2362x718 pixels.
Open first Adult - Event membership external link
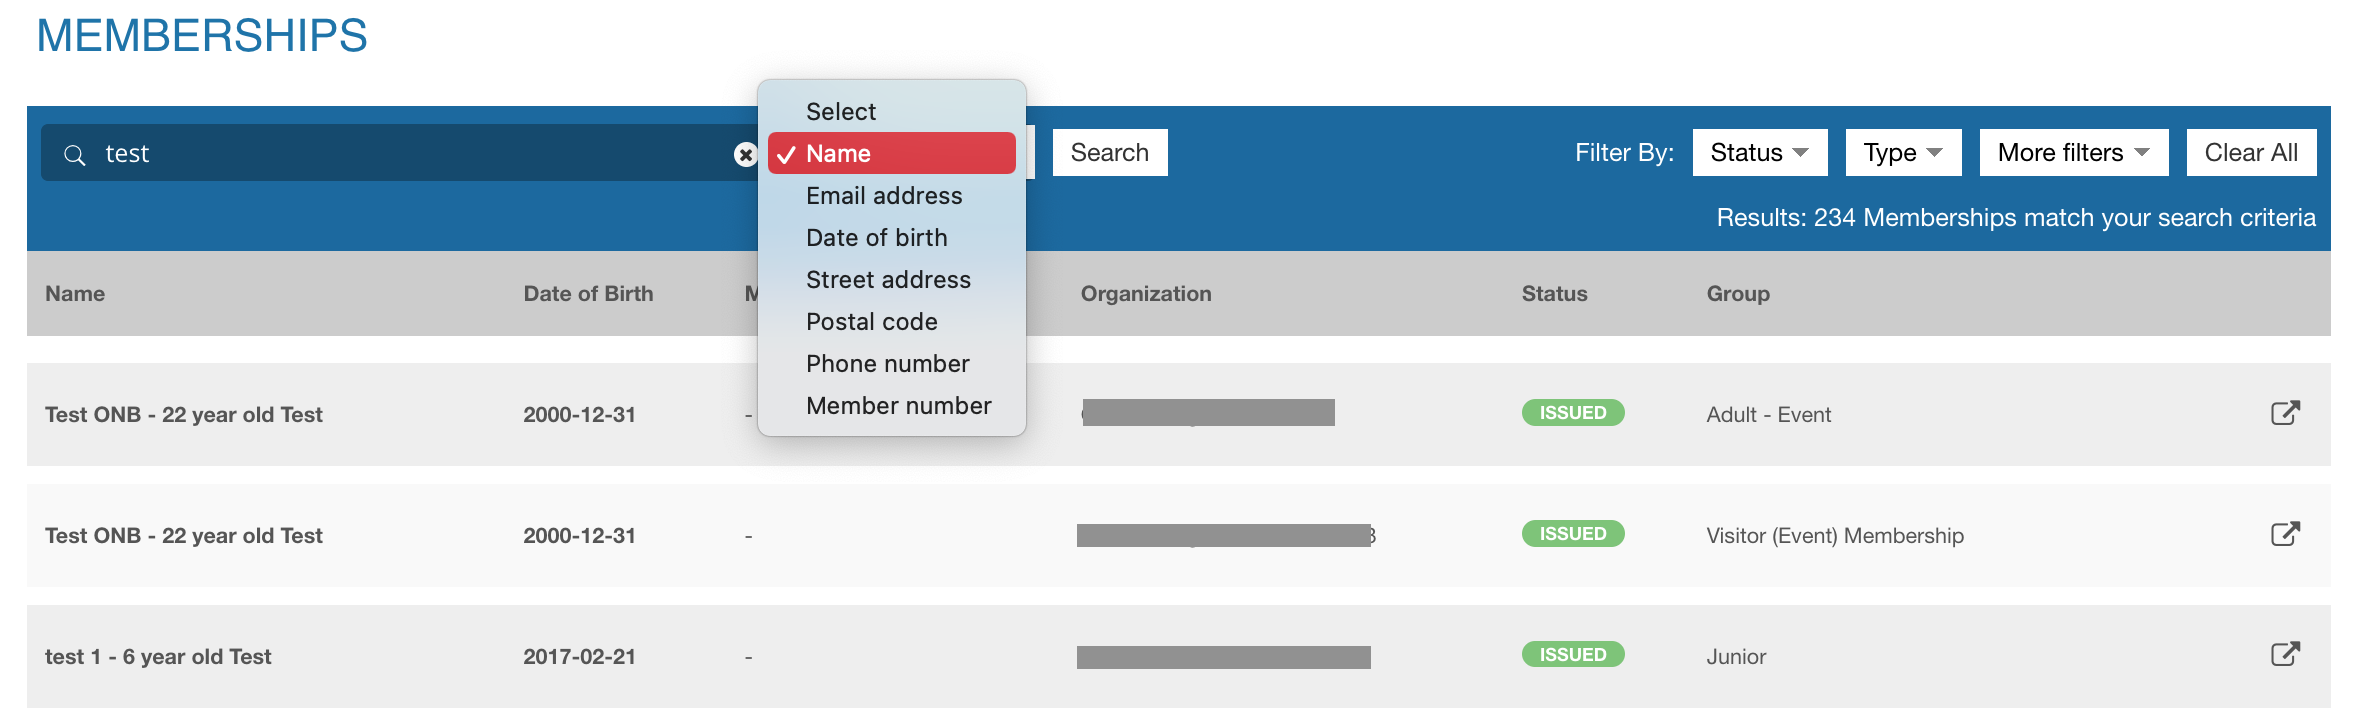[x=2285, y=413]
